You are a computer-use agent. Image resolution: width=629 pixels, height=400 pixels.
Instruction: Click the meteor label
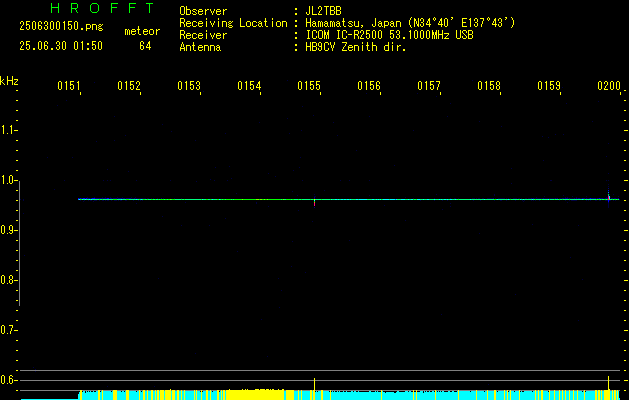(142, 31)
